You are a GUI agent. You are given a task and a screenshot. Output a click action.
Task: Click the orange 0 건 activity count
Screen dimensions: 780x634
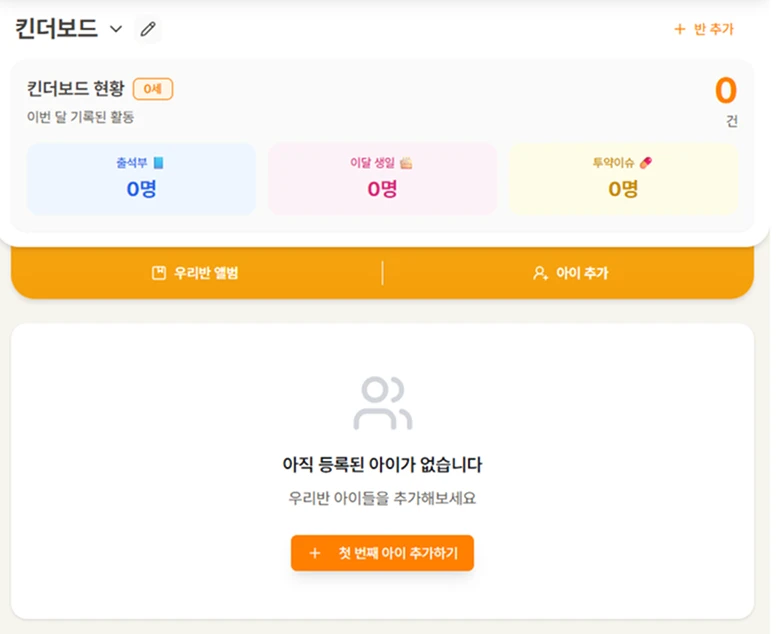tap(725, 92)
